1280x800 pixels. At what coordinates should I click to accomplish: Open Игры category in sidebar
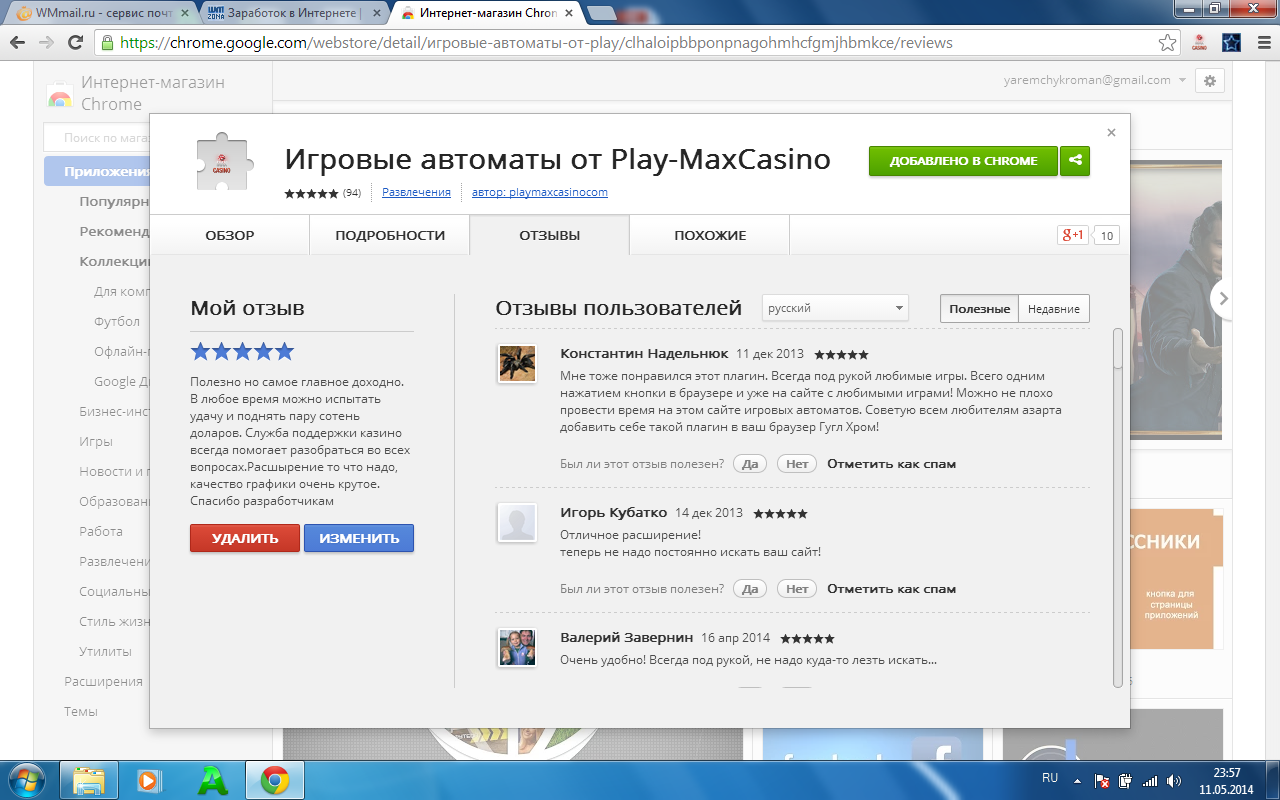click(x=96, y=442)
